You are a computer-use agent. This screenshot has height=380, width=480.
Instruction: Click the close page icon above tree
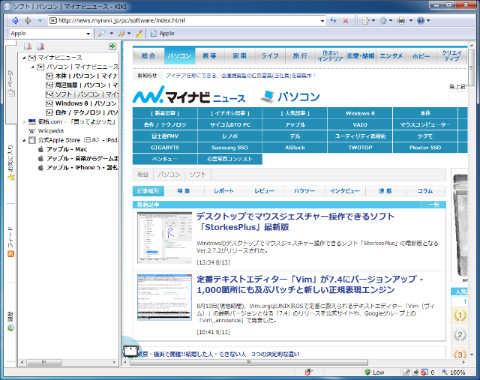(28, 46)
